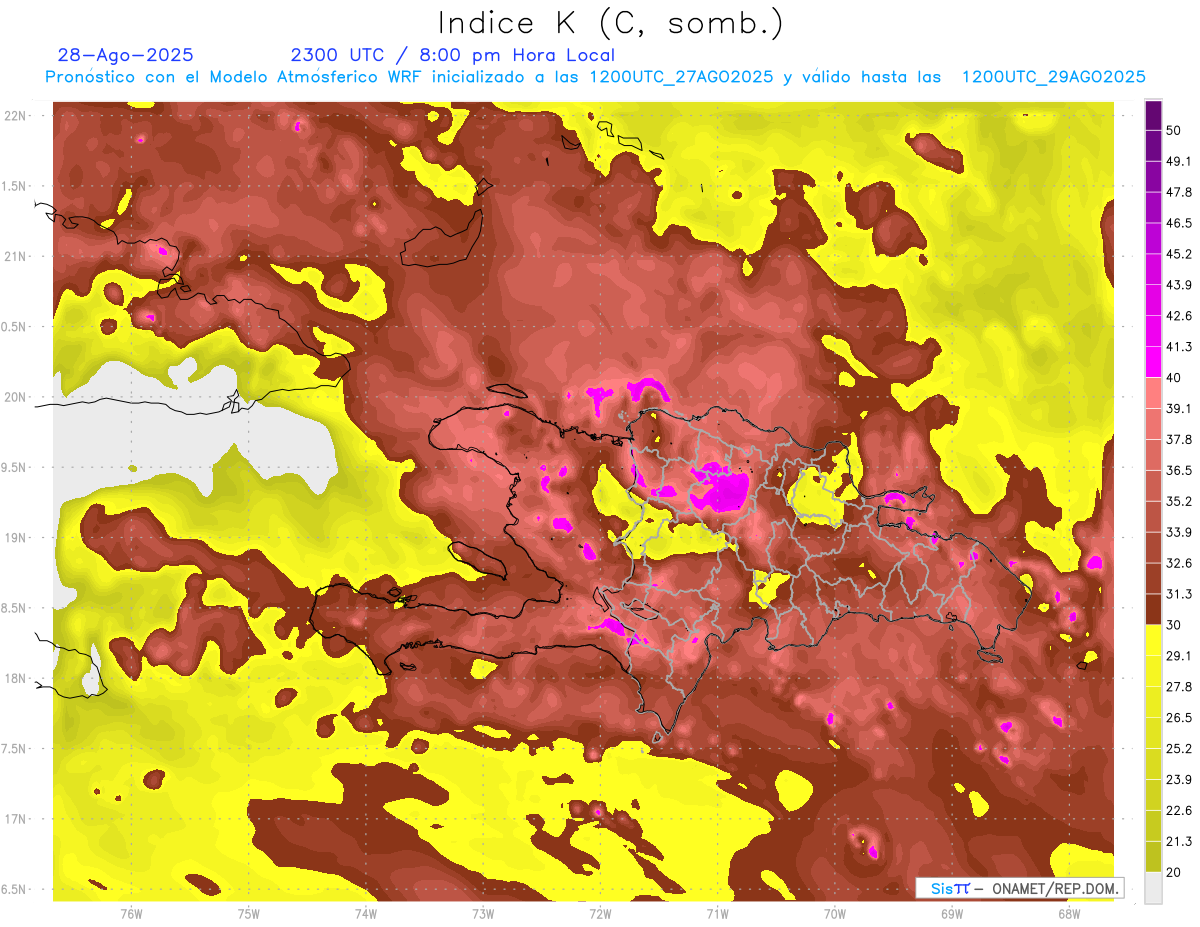Click the "70W" longitude axis label
This screenshot has width=1200, height=927.
(x=834, y=912)
